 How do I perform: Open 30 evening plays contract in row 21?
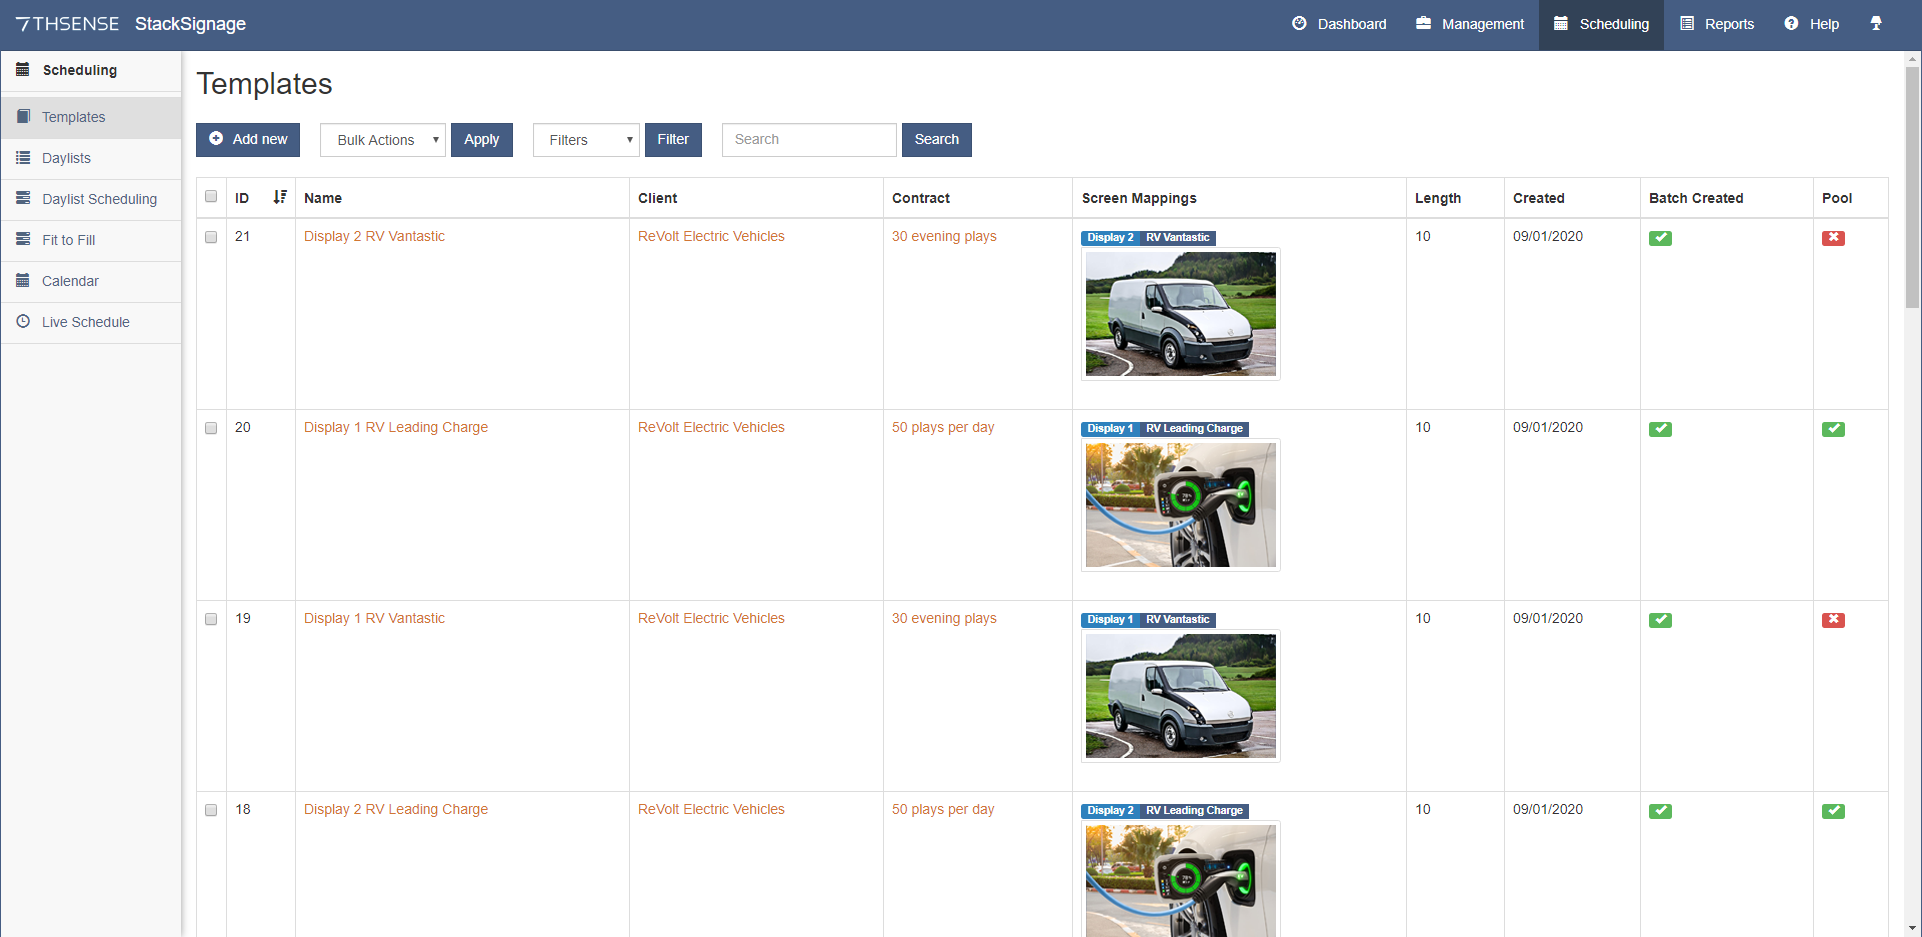pos(944,236)
